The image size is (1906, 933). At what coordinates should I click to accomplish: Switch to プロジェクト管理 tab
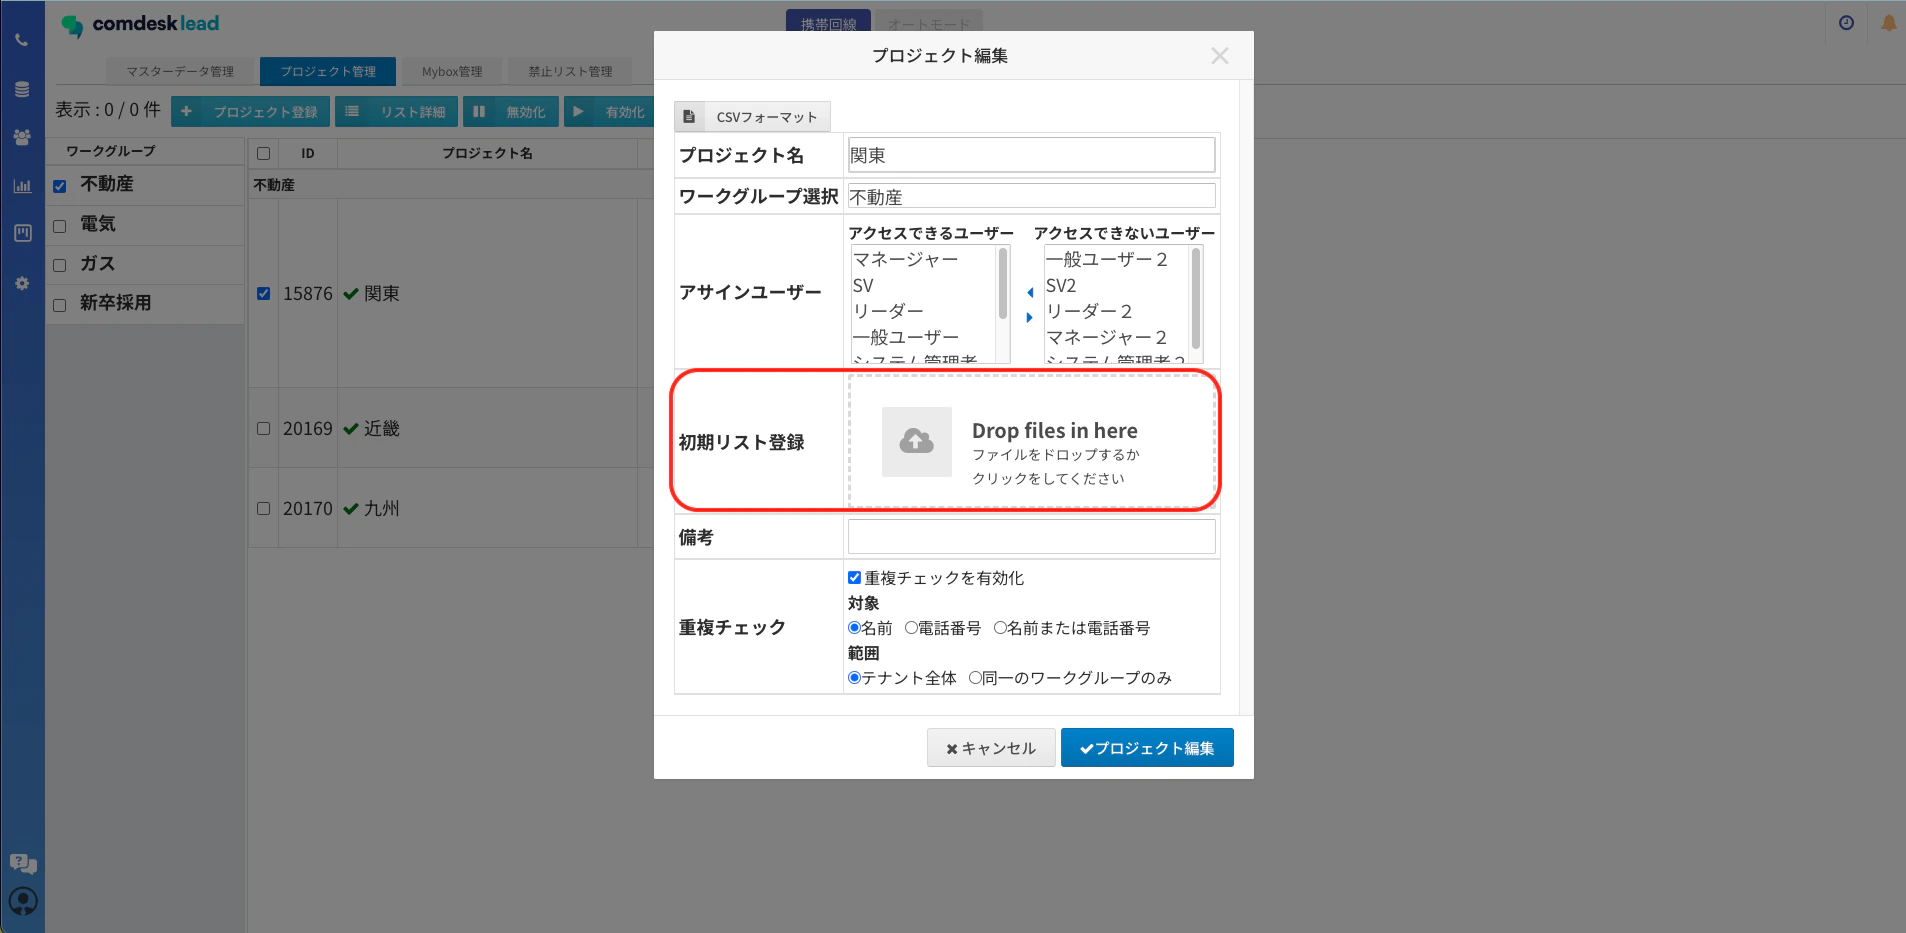(x=328, y=71)
